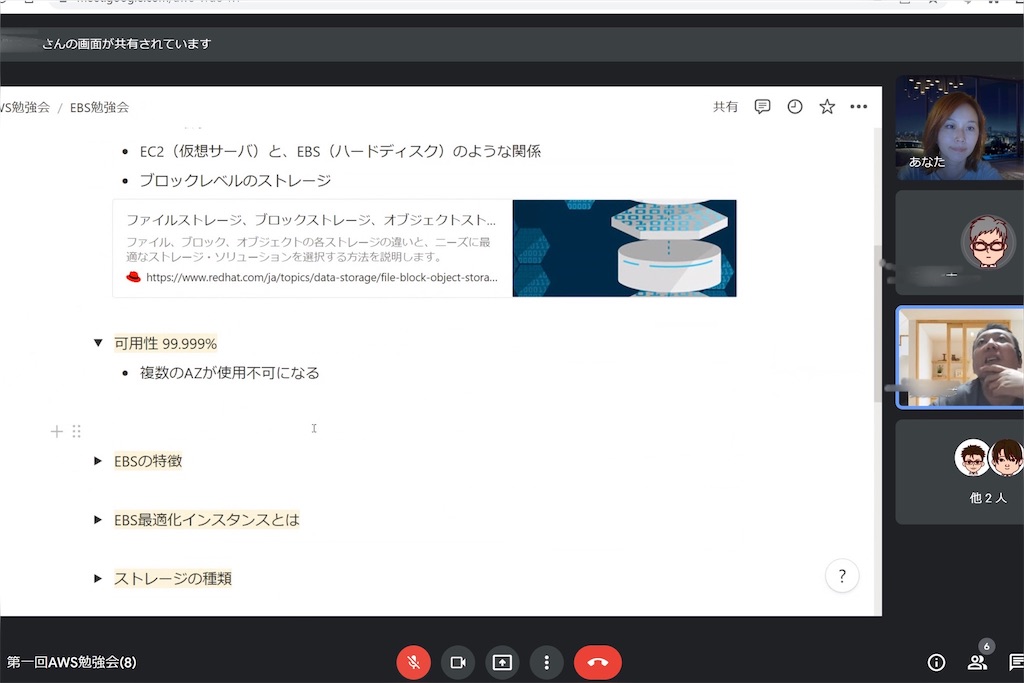Click the 共有 share button
This screenshot has height=683, width=1024.
(725, 106)
